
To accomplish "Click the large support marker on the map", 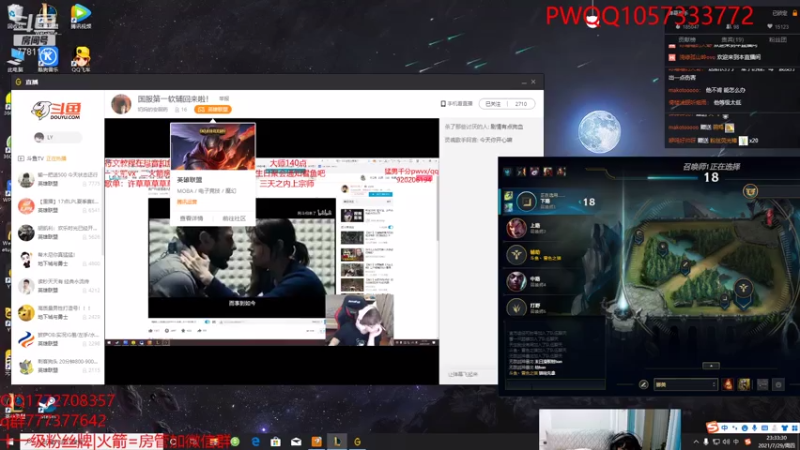I will coord(743,289).
